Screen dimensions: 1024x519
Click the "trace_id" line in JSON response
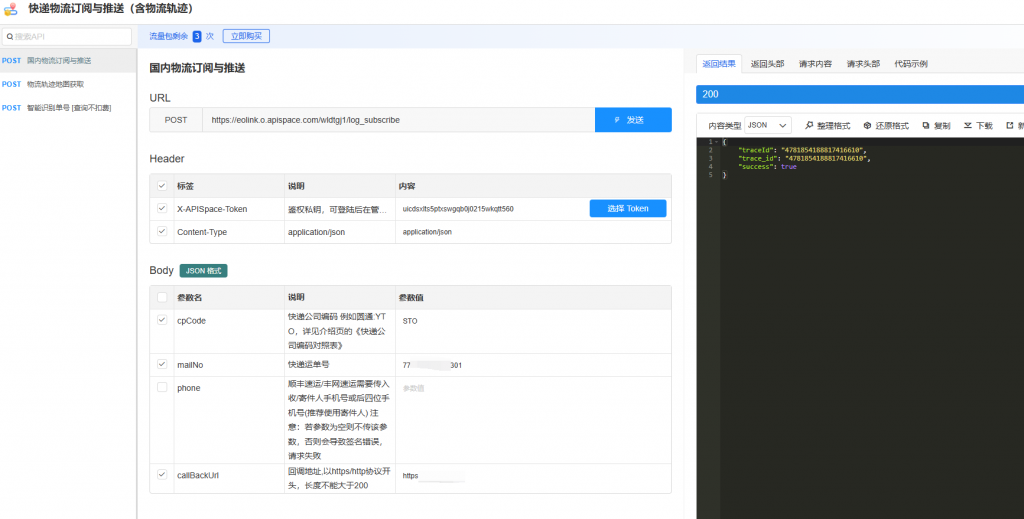pos(805,158)
